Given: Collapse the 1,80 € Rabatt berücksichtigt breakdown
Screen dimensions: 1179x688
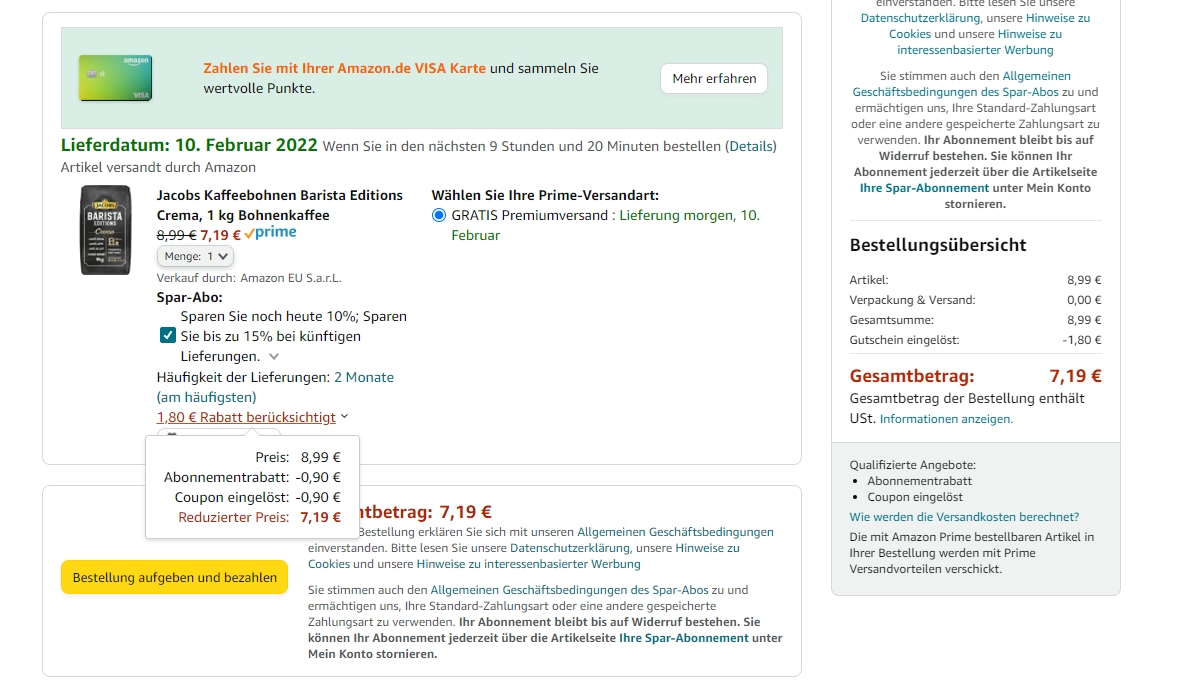Looking at the screenshot, I should click(x=252, y=417).
